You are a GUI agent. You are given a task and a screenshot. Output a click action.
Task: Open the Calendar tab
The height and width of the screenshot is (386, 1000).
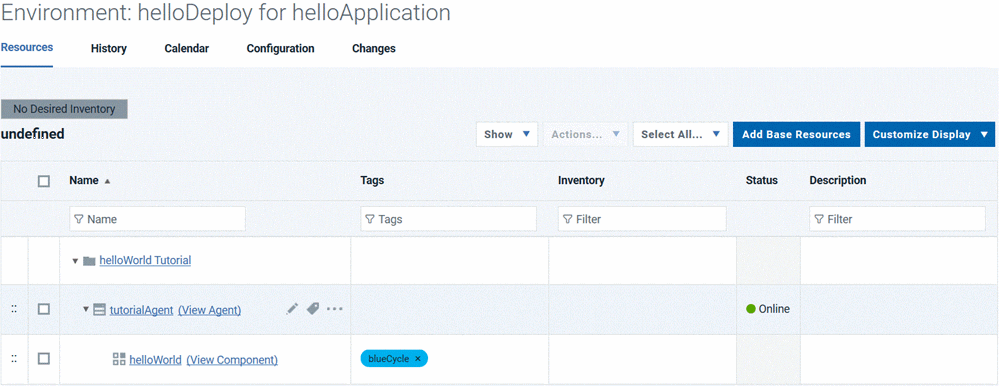tap(187, 48)
